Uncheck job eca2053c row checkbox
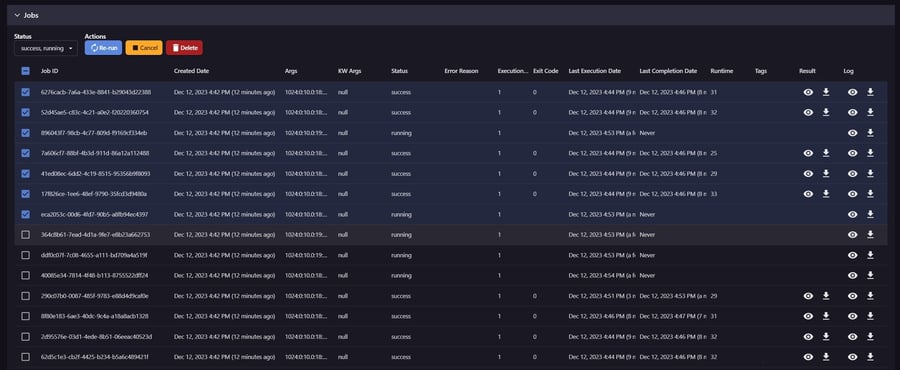Screen dimensions: 900x370 point(25,214)
